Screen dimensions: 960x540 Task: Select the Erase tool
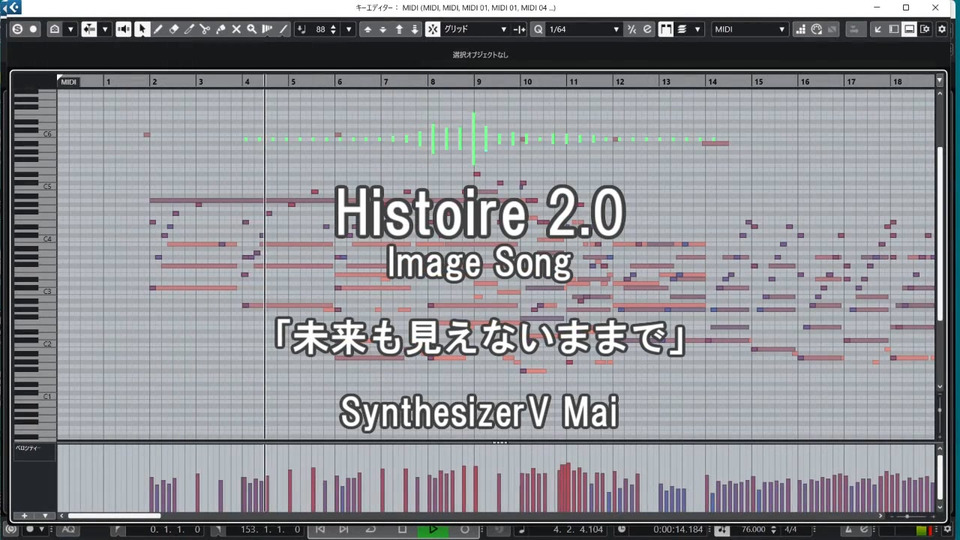click(174, 29)
